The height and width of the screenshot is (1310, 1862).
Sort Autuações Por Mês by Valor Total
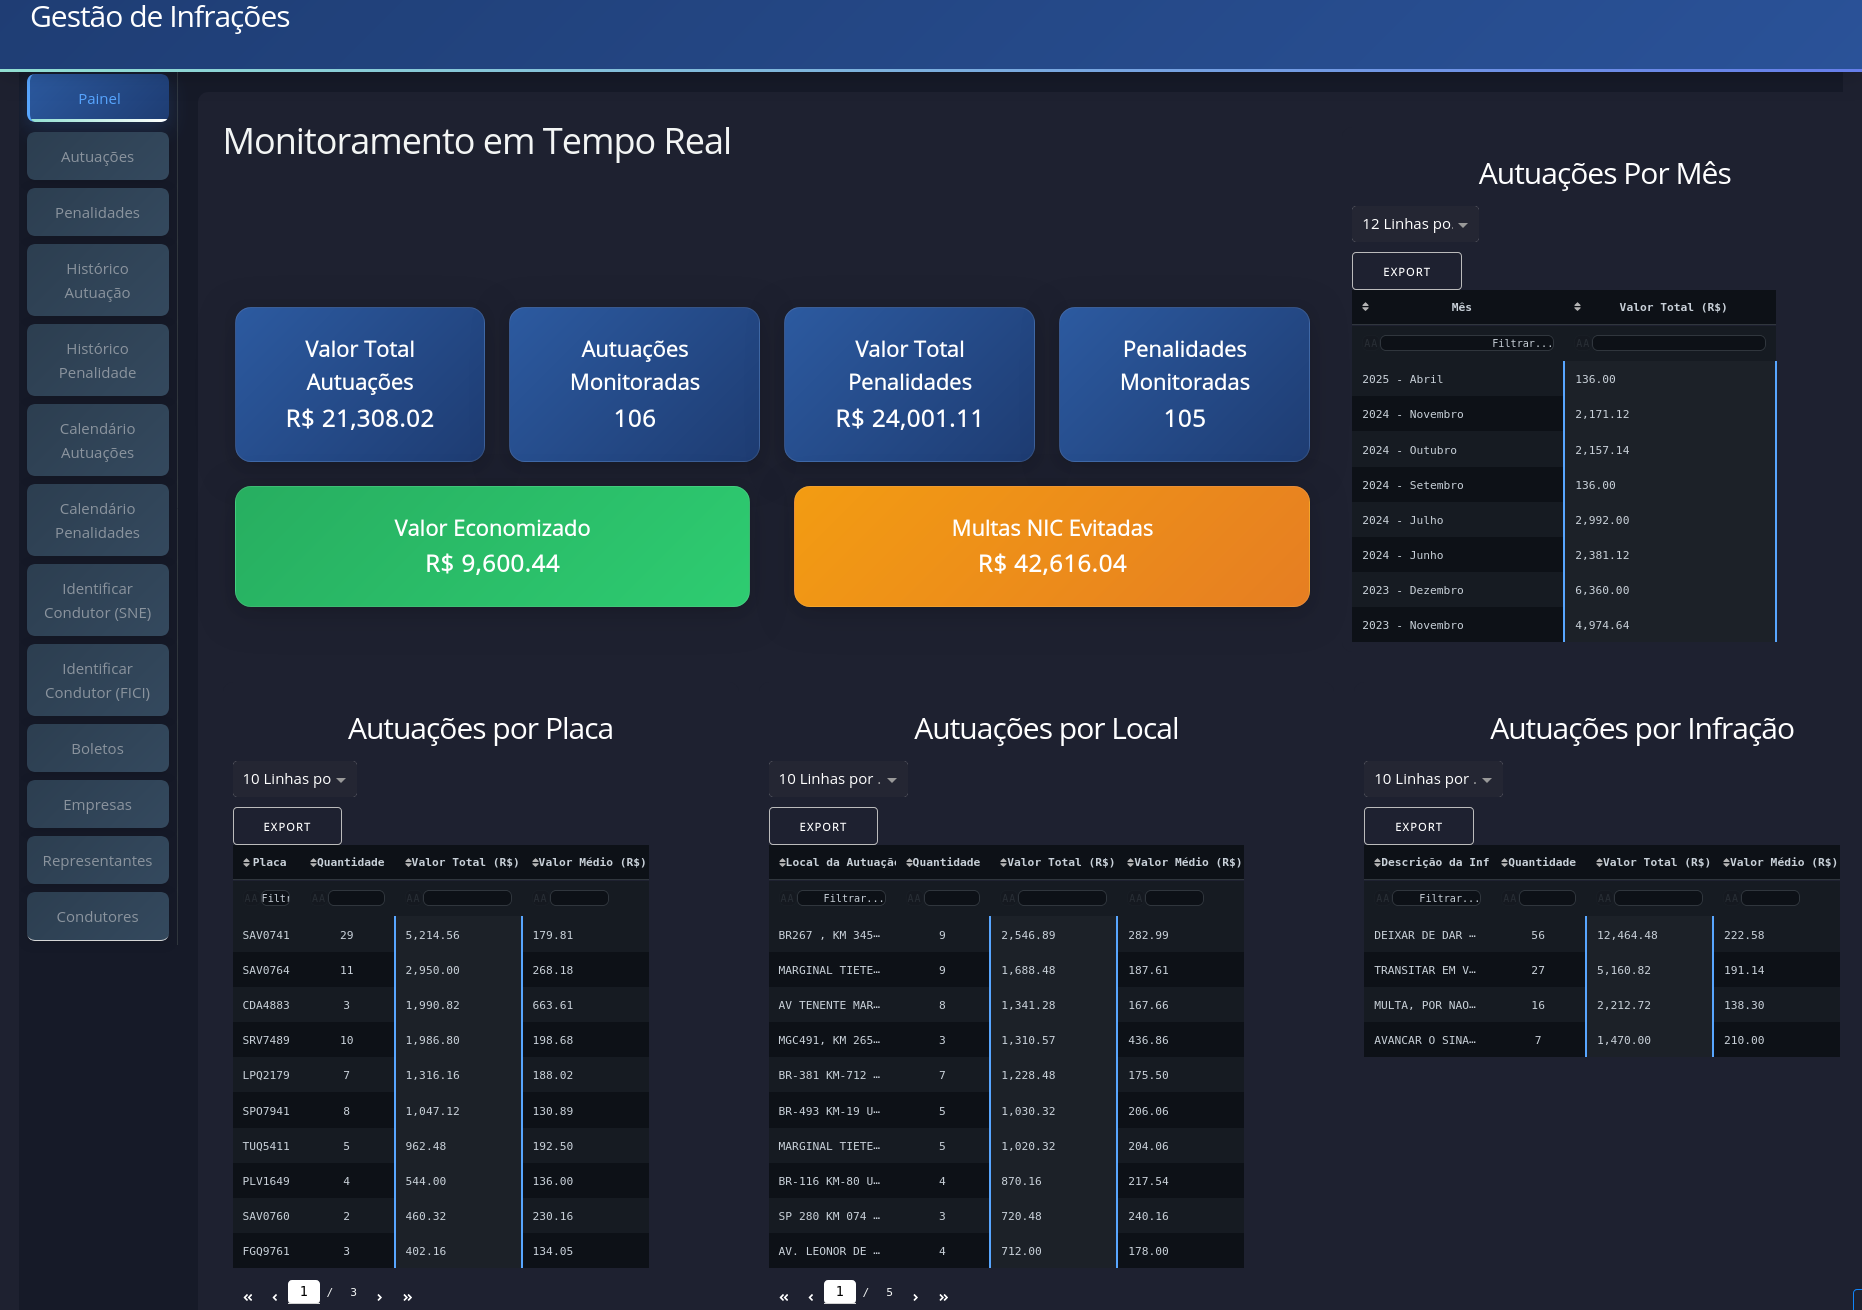(1672, 307)
